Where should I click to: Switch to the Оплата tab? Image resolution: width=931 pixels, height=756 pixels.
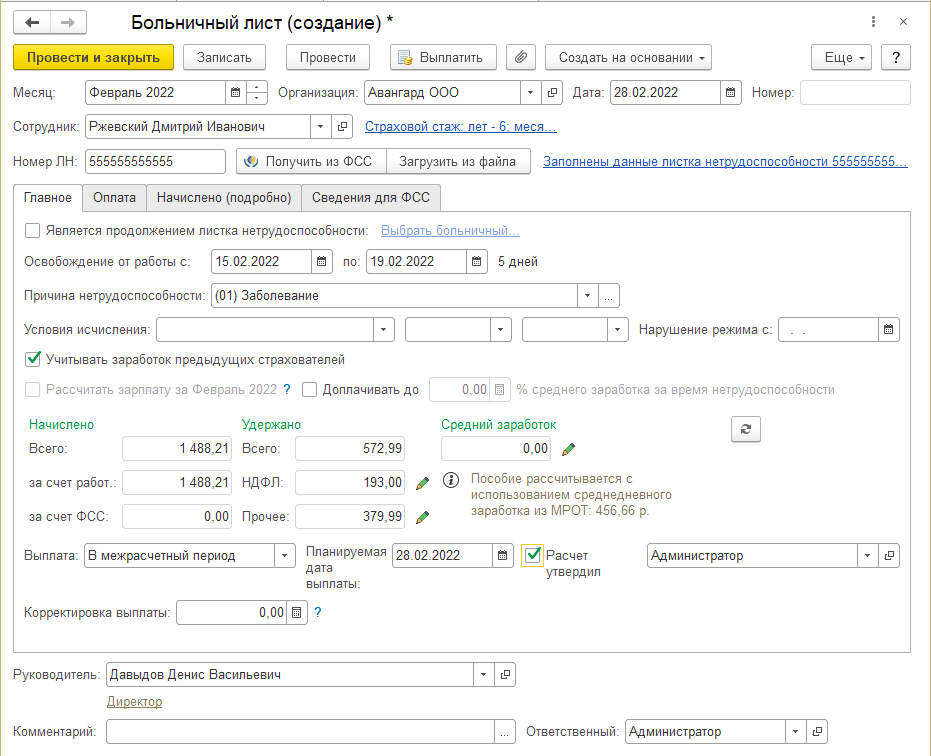click(x=114, y=198)
